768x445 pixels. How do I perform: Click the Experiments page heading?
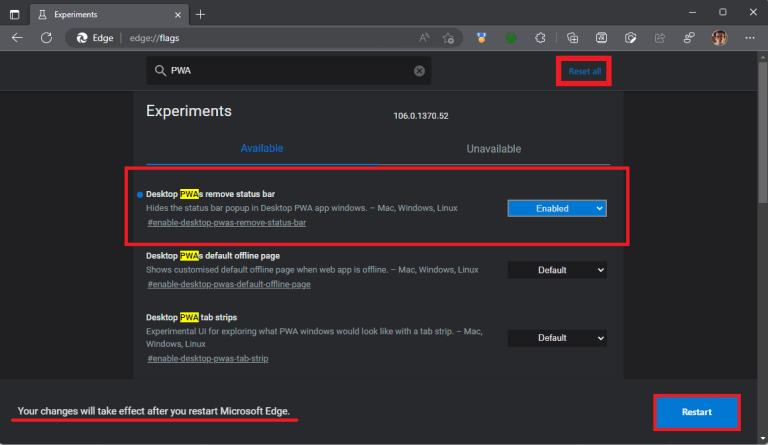pyautogui.click(x=189, y=111)
